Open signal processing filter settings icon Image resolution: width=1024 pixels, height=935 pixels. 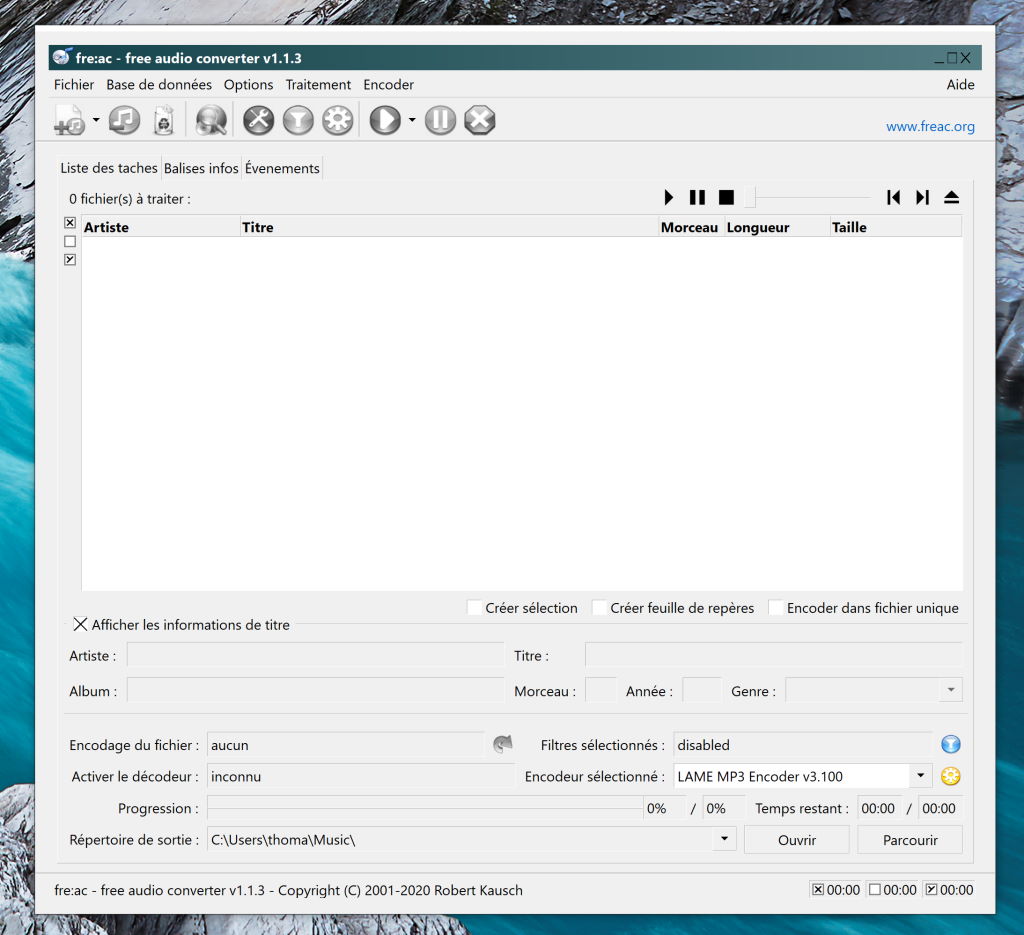pyautogui.click(x=298, y=120)
